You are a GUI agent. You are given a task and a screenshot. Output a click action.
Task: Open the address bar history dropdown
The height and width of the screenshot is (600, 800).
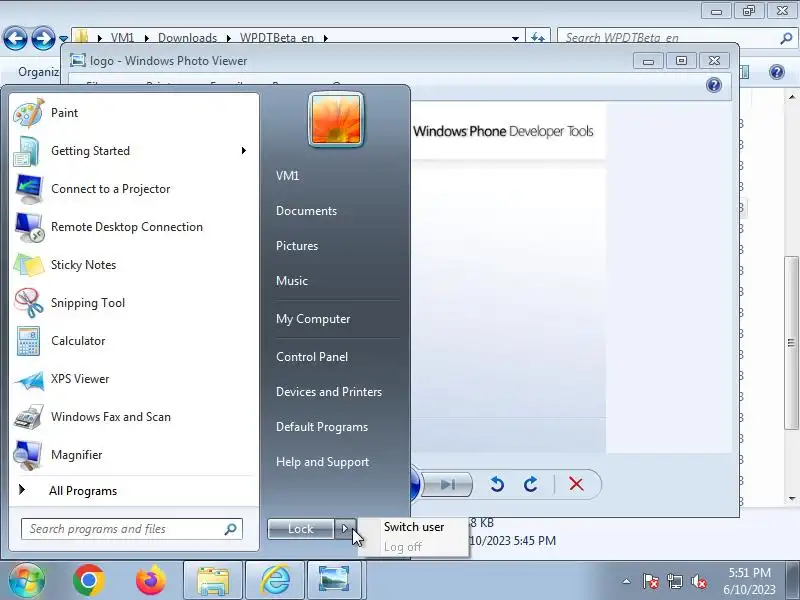tap(515, 38)
